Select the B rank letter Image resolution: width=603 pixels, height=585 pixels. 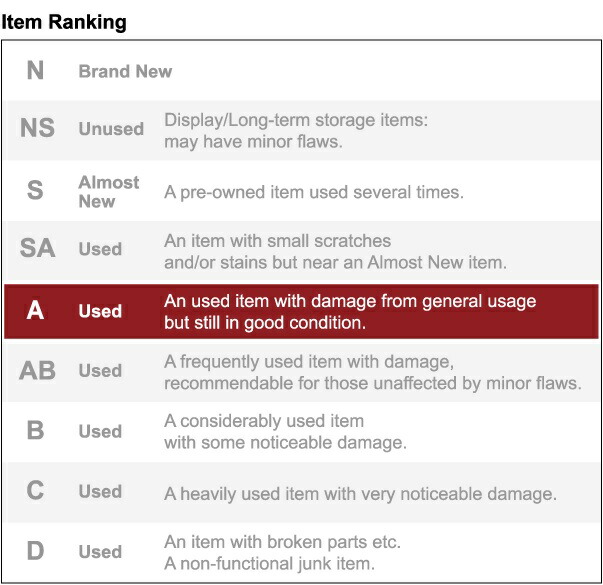[x=35, y=431]
